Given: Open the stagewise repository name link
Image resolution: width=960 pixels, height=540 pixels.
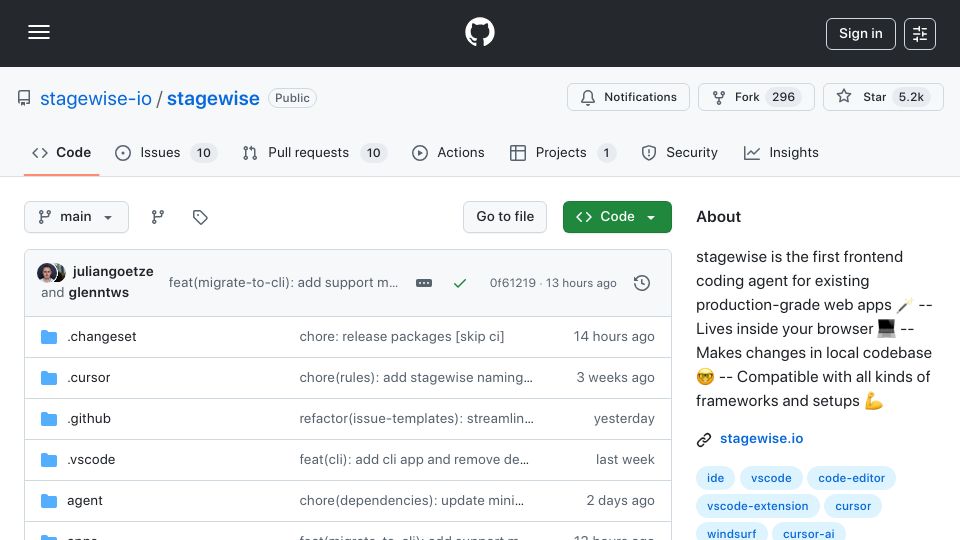Looking at the screenshot, I should (213, 99).
